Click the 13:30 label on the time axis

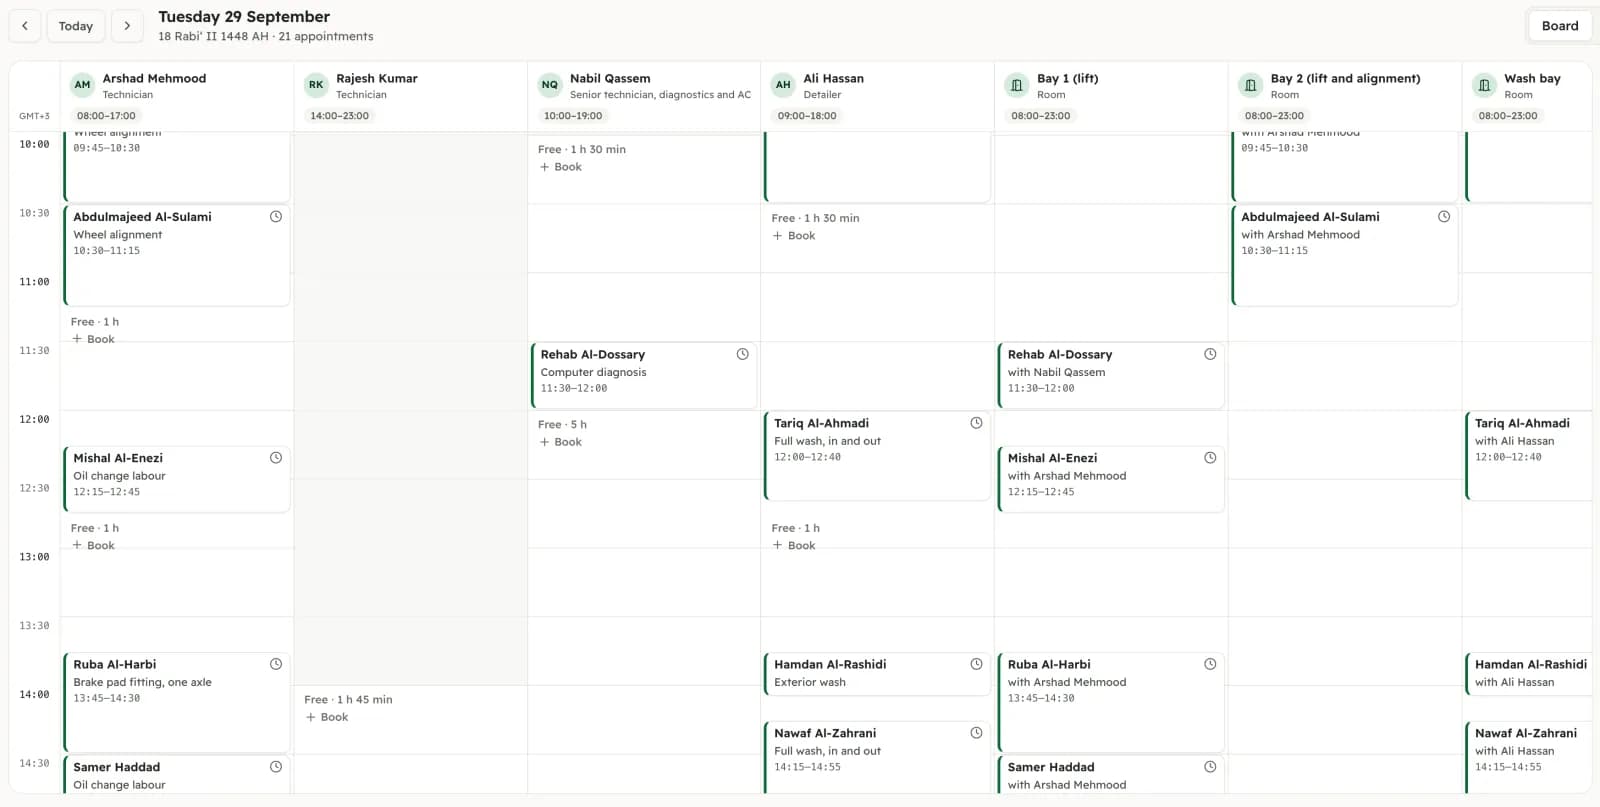pyautogui.click(x=34, y=626)
